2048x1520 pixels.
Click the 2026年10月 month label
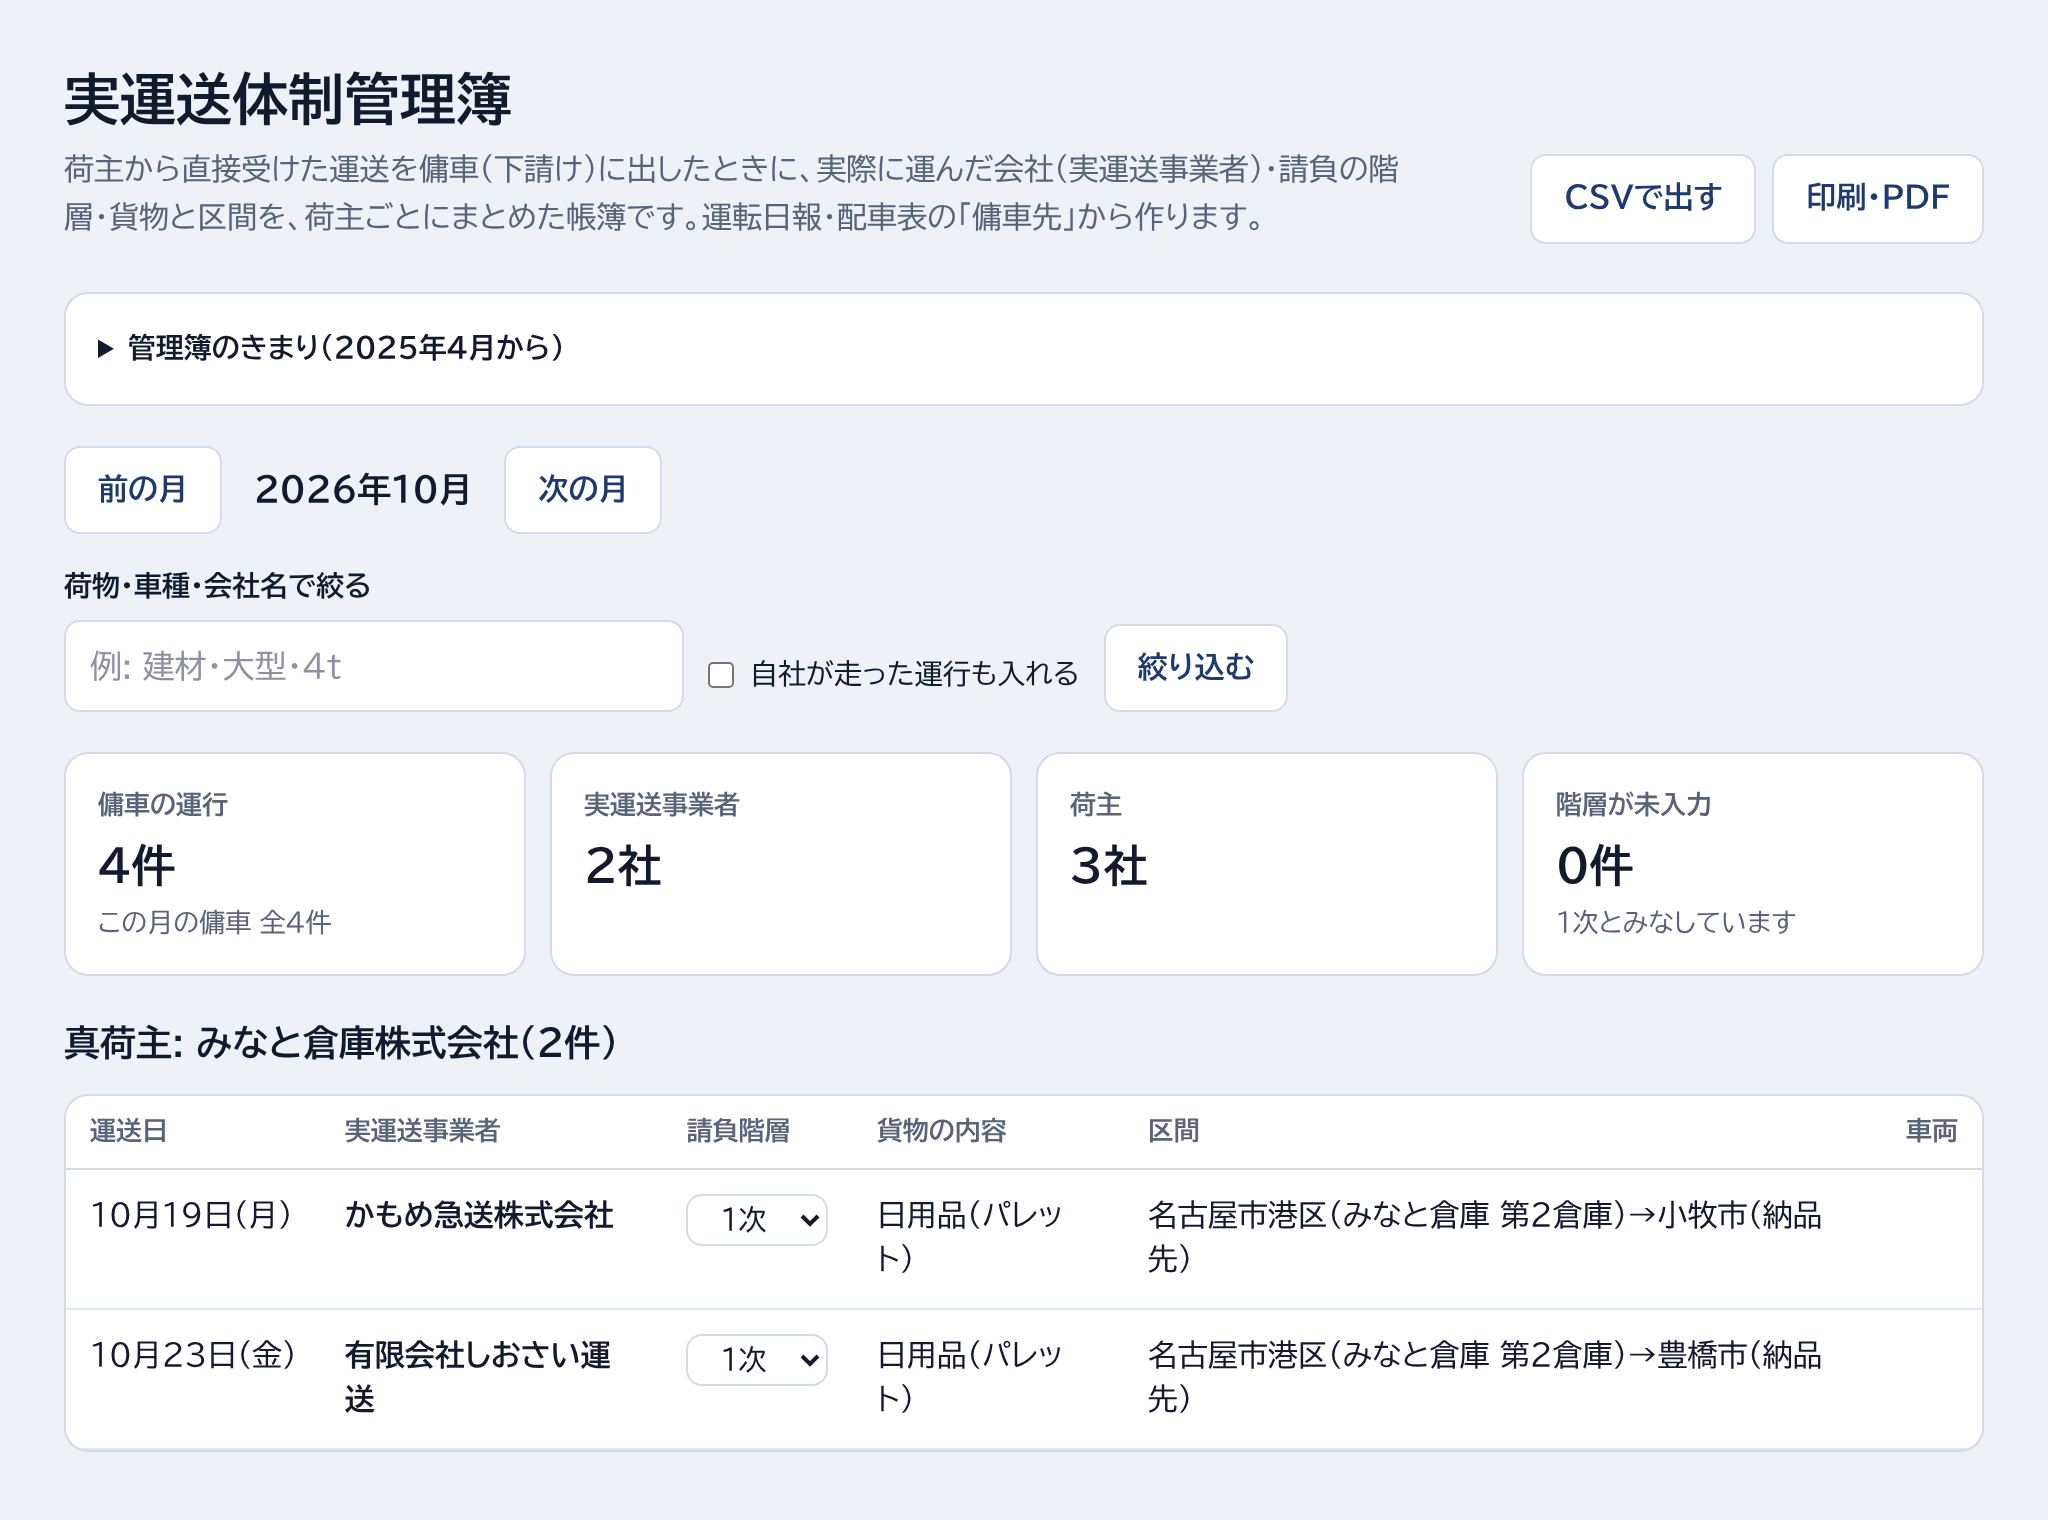tap(362, 490)
